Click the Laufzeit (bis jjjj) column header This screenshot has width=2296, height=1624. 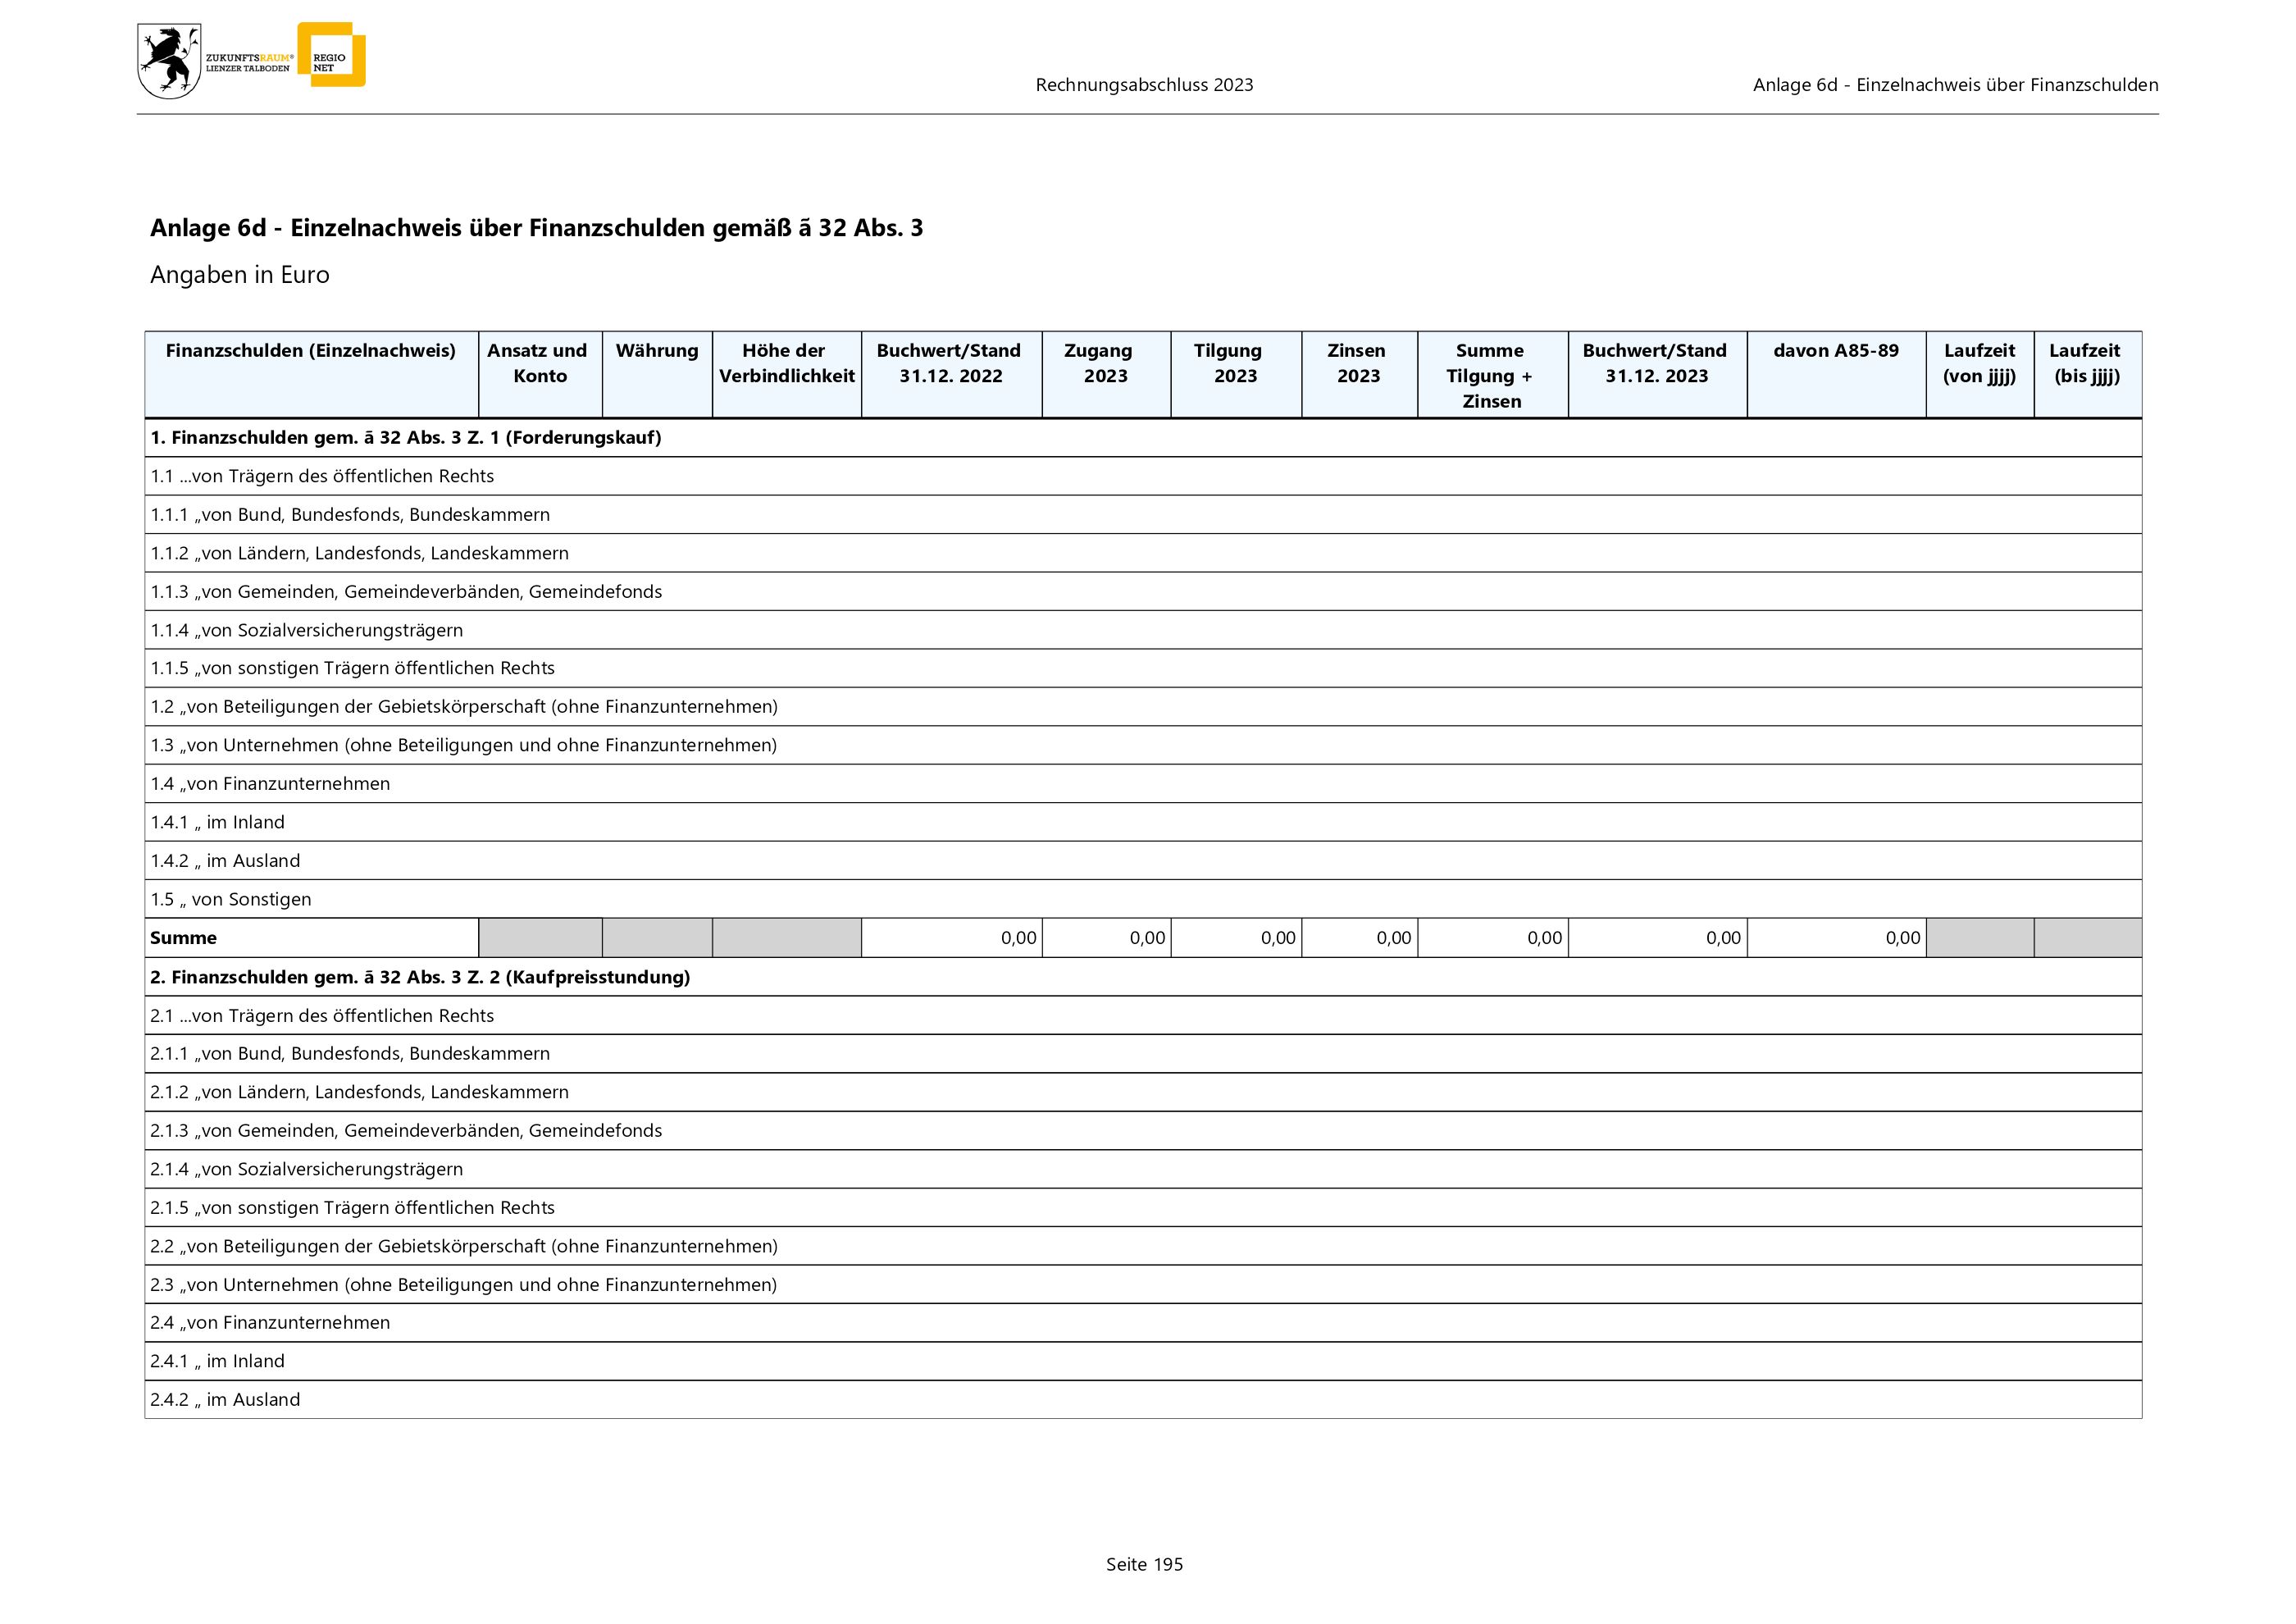[x=2086, y=363]
